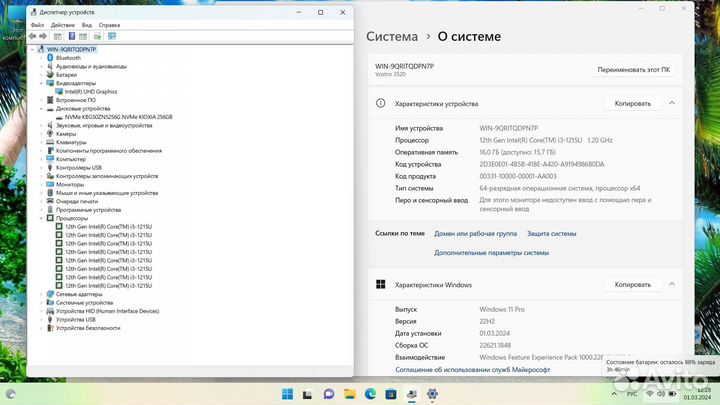Collapse the Характеристики устройства section chevron
720x405 pixels.
tap(672, 103)
